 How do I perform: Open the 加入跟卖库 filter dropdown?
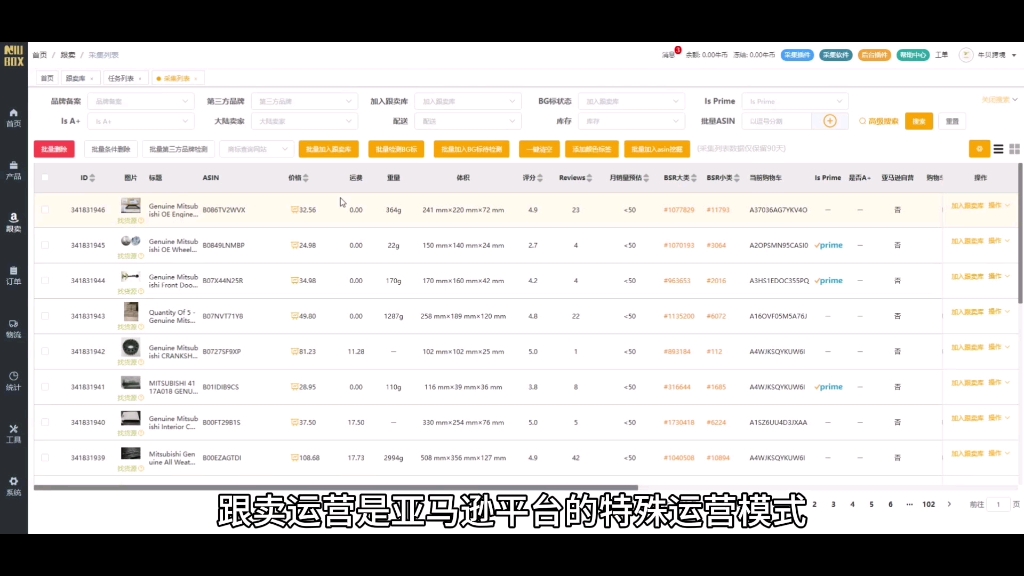[468, 101]
